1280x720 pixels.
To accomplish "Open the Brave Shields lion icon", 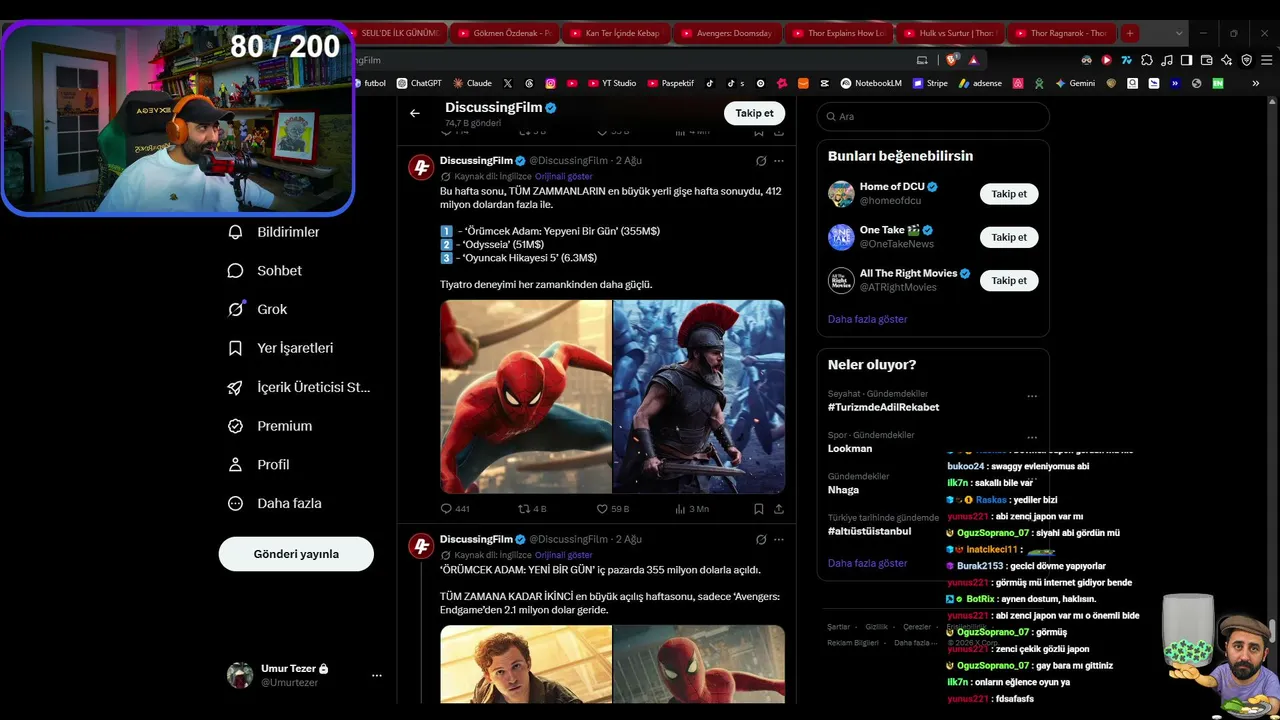I will (x=951, y=60).
